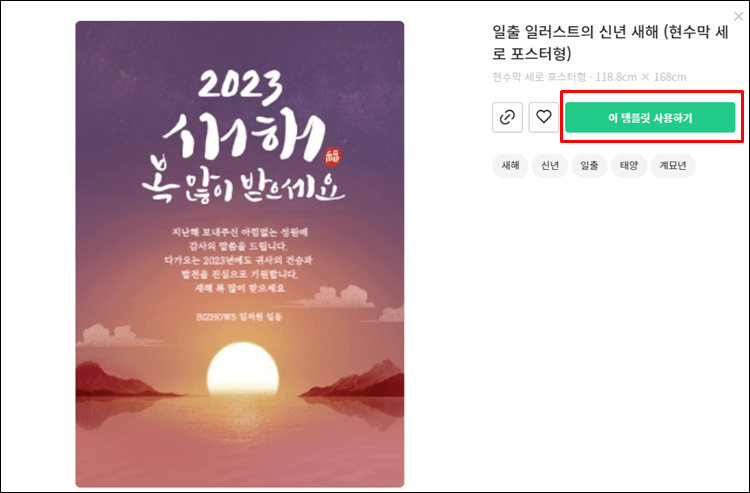Close the template preview with the X

[x=739, y=16]
